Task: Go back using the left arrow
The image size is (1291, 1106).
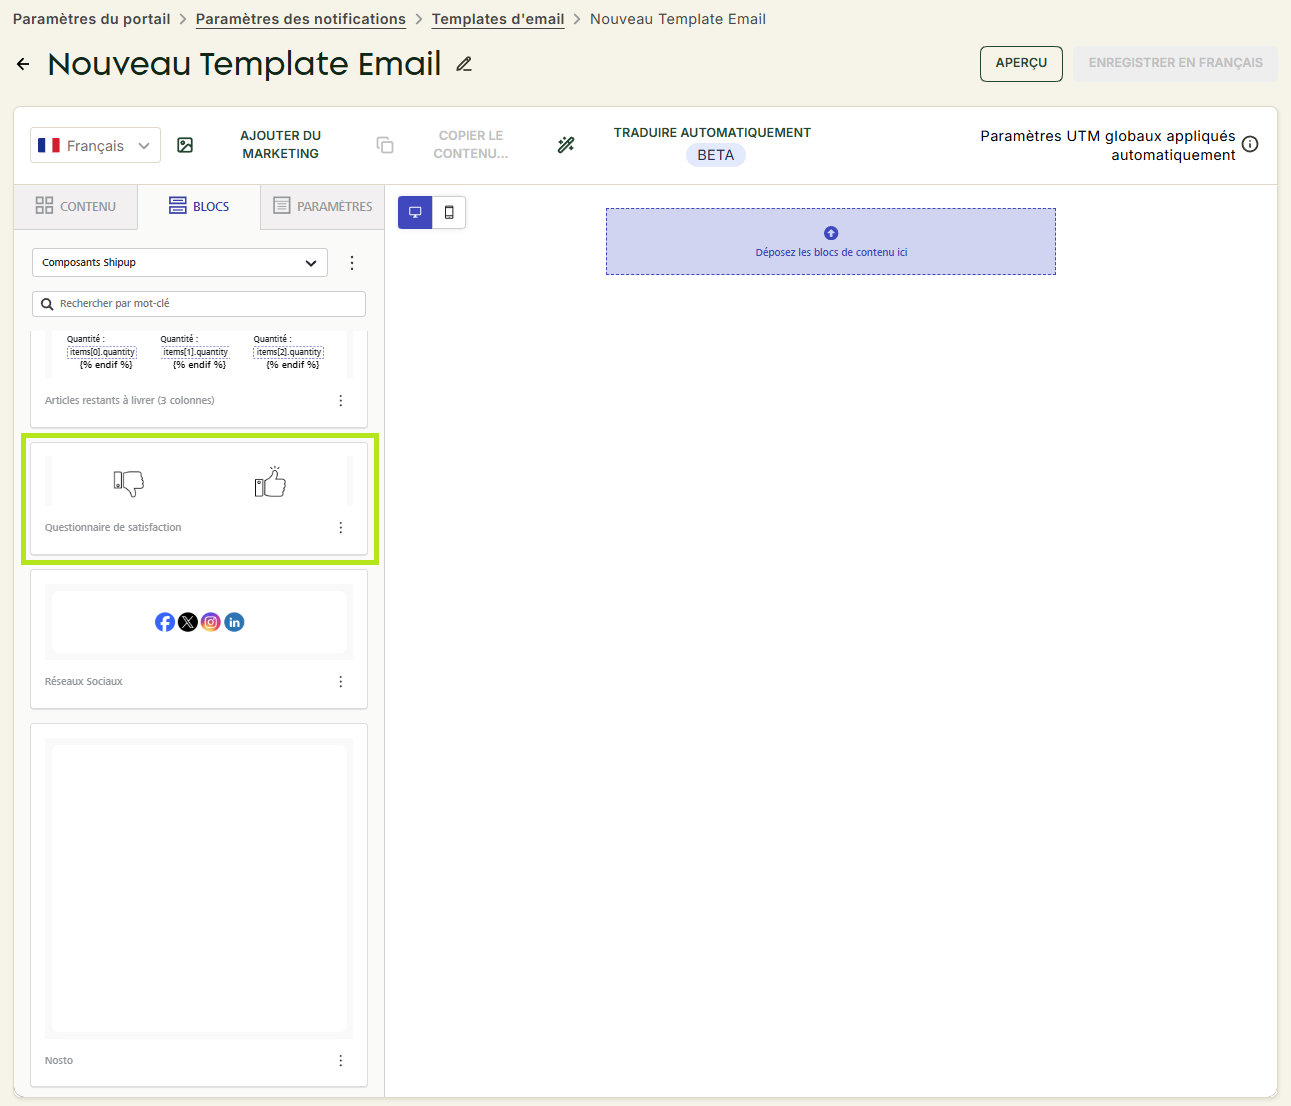Action: tap(23, 64)
